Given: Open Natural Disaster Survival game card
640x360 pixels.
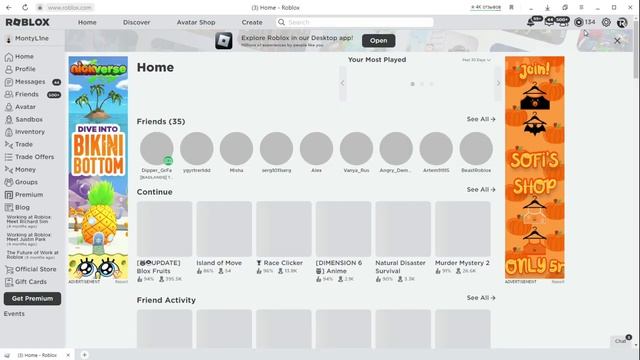Looking at the screenshot, I should click(403, 241).
